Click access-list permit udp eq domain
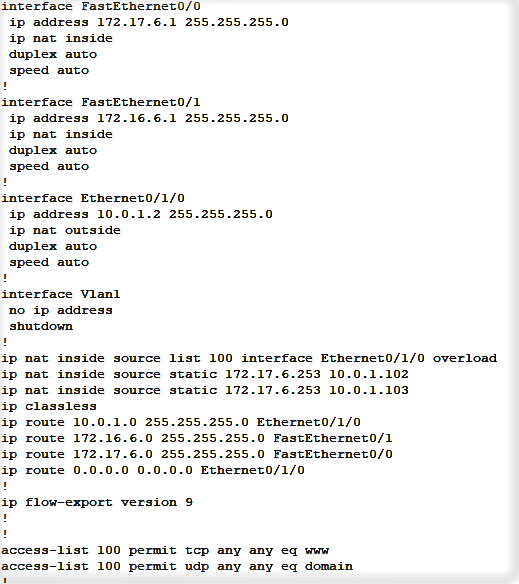The image size is (519, 584). tap(177, 566)
